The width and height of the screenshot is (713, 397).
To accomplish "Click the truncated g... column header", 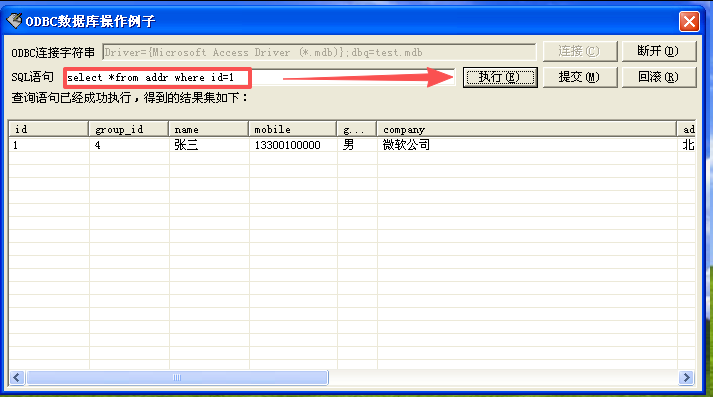I will (356, 130).
